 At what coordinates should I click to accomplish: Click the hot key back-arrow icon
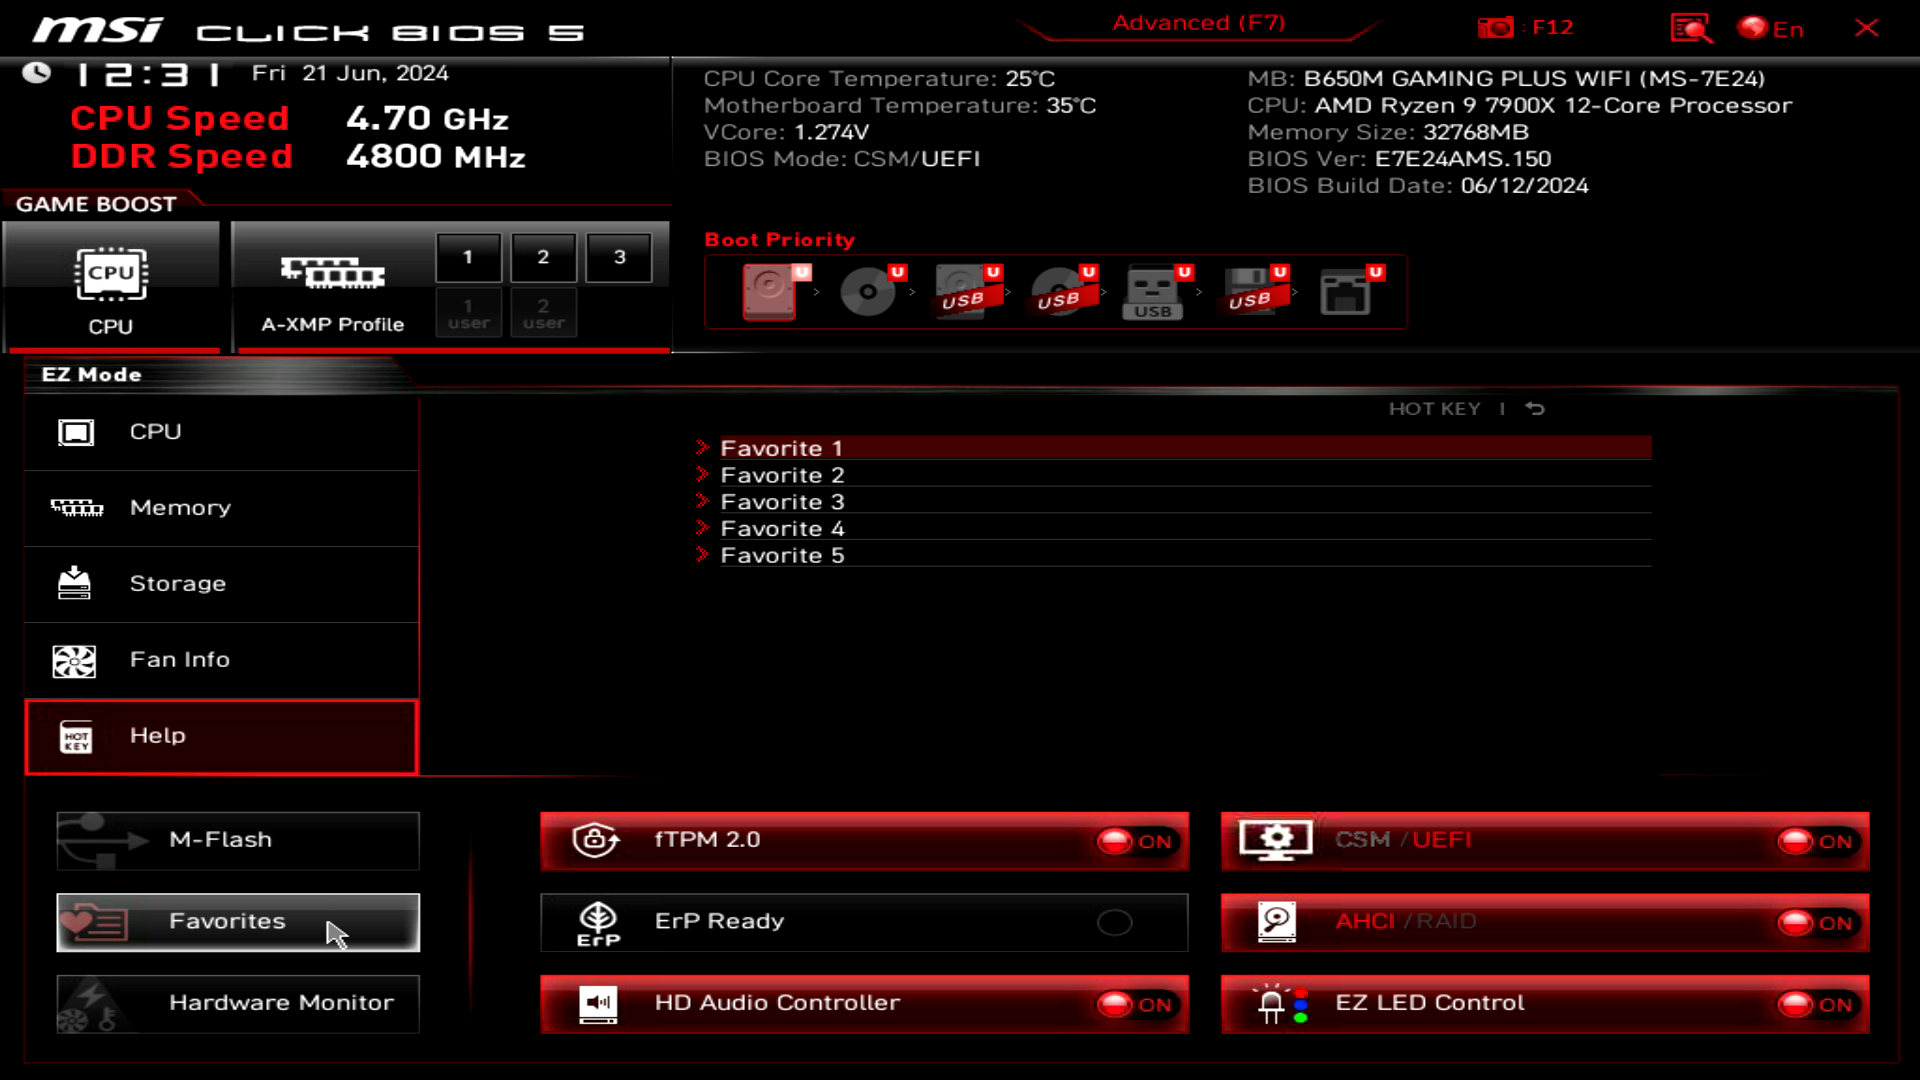1535,408
